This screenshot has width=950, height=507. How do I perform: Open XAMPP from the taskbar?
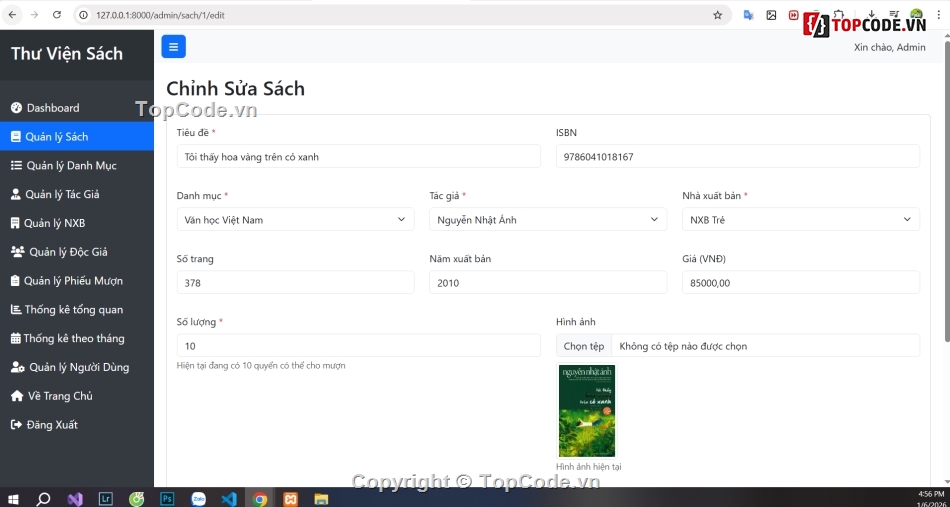click(x=291, y=499)
